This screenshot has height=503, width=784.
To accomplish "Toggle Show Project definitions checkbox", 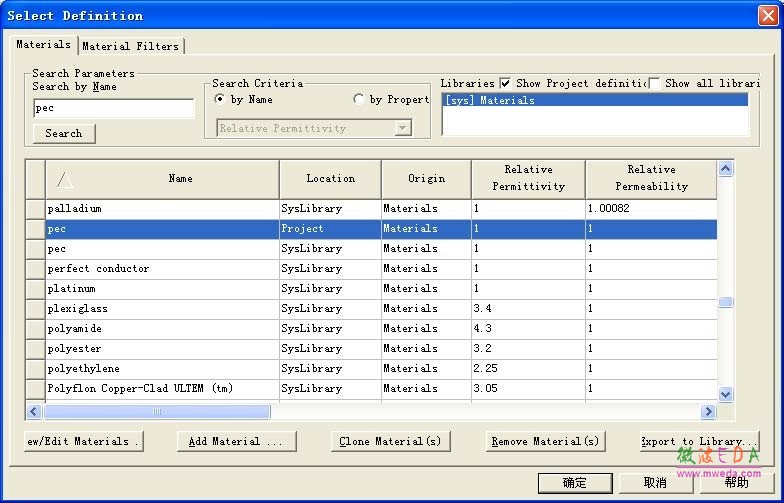I will click(x=506, y=83).
